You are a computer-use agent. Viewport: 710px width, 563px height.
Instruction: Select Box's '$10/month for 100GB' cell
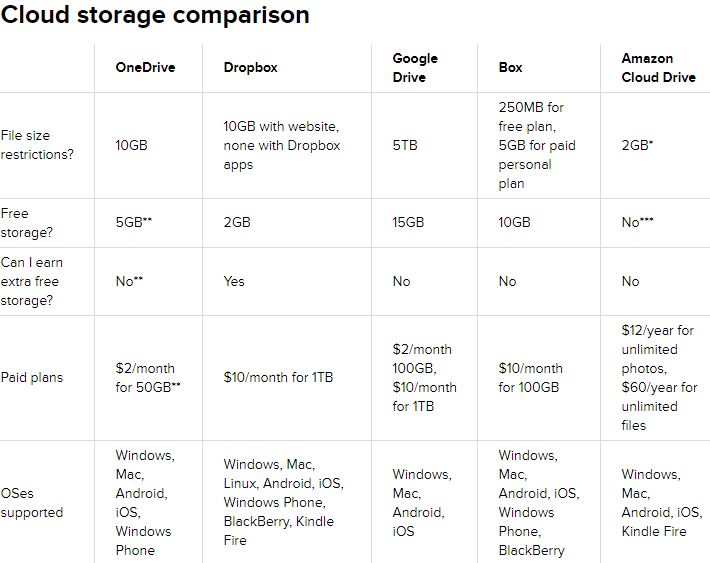click(x=530, y=377)
